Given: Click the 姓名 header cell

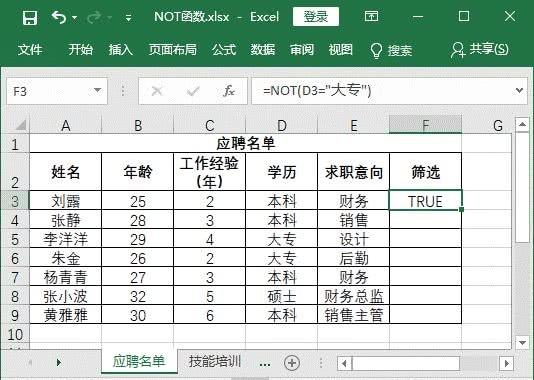Looking at the screenshot, I should [66, 172].
